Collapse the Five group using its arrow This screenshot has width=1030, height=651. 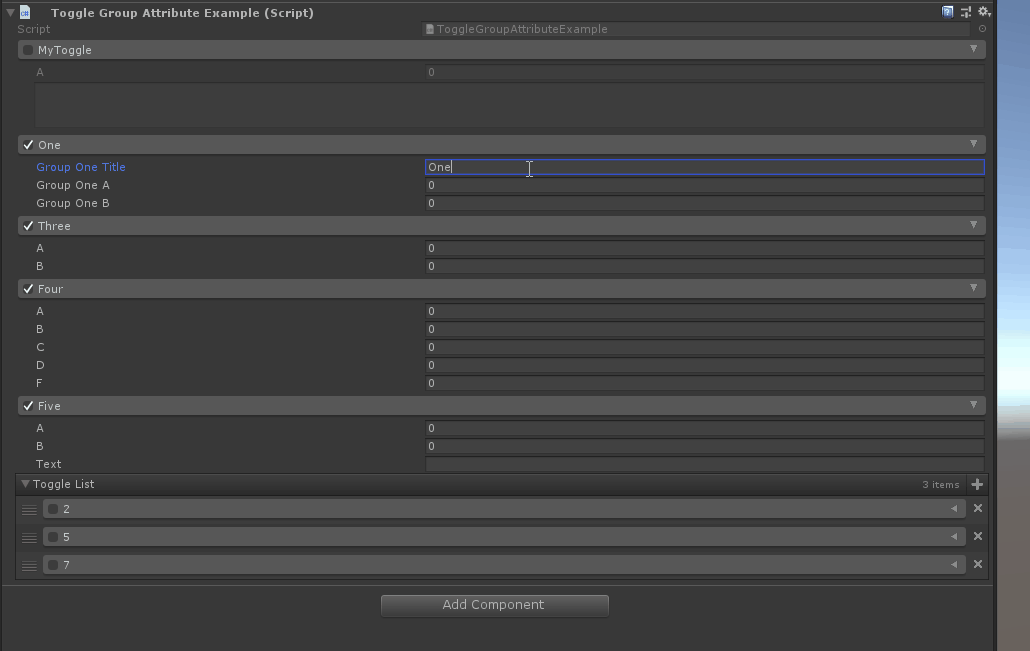tap(973, 405)
